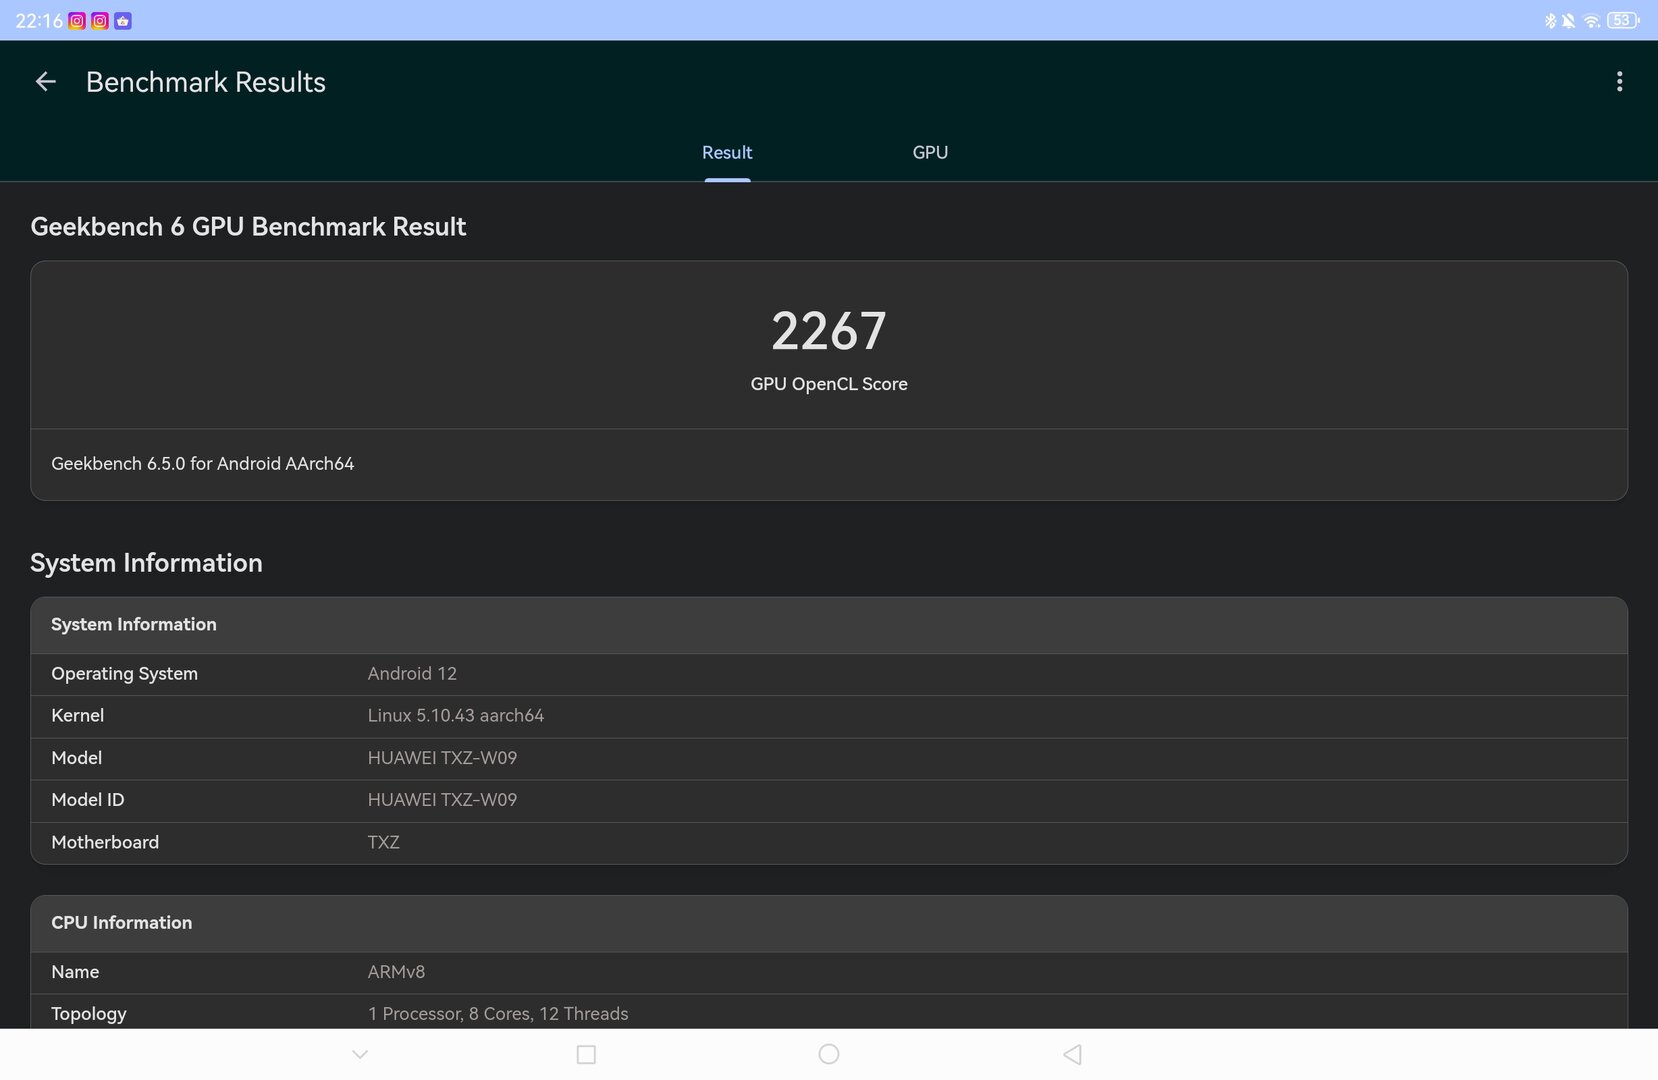Tap HUAWEI TXZ-W09 in the Model ID row
Screen dimensions: 1658x1080
pyautogui.click(x=442, y=800)
